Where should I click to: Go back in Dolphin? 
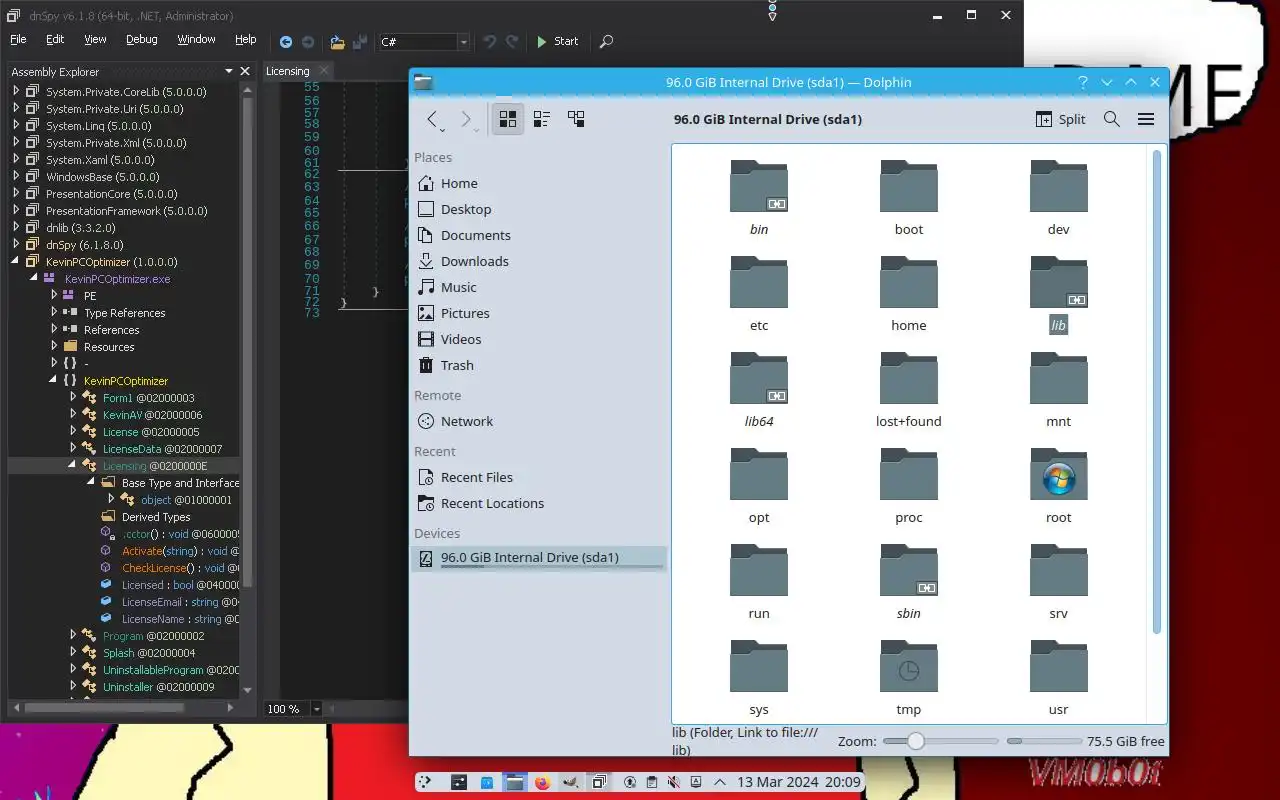[433, 119]
